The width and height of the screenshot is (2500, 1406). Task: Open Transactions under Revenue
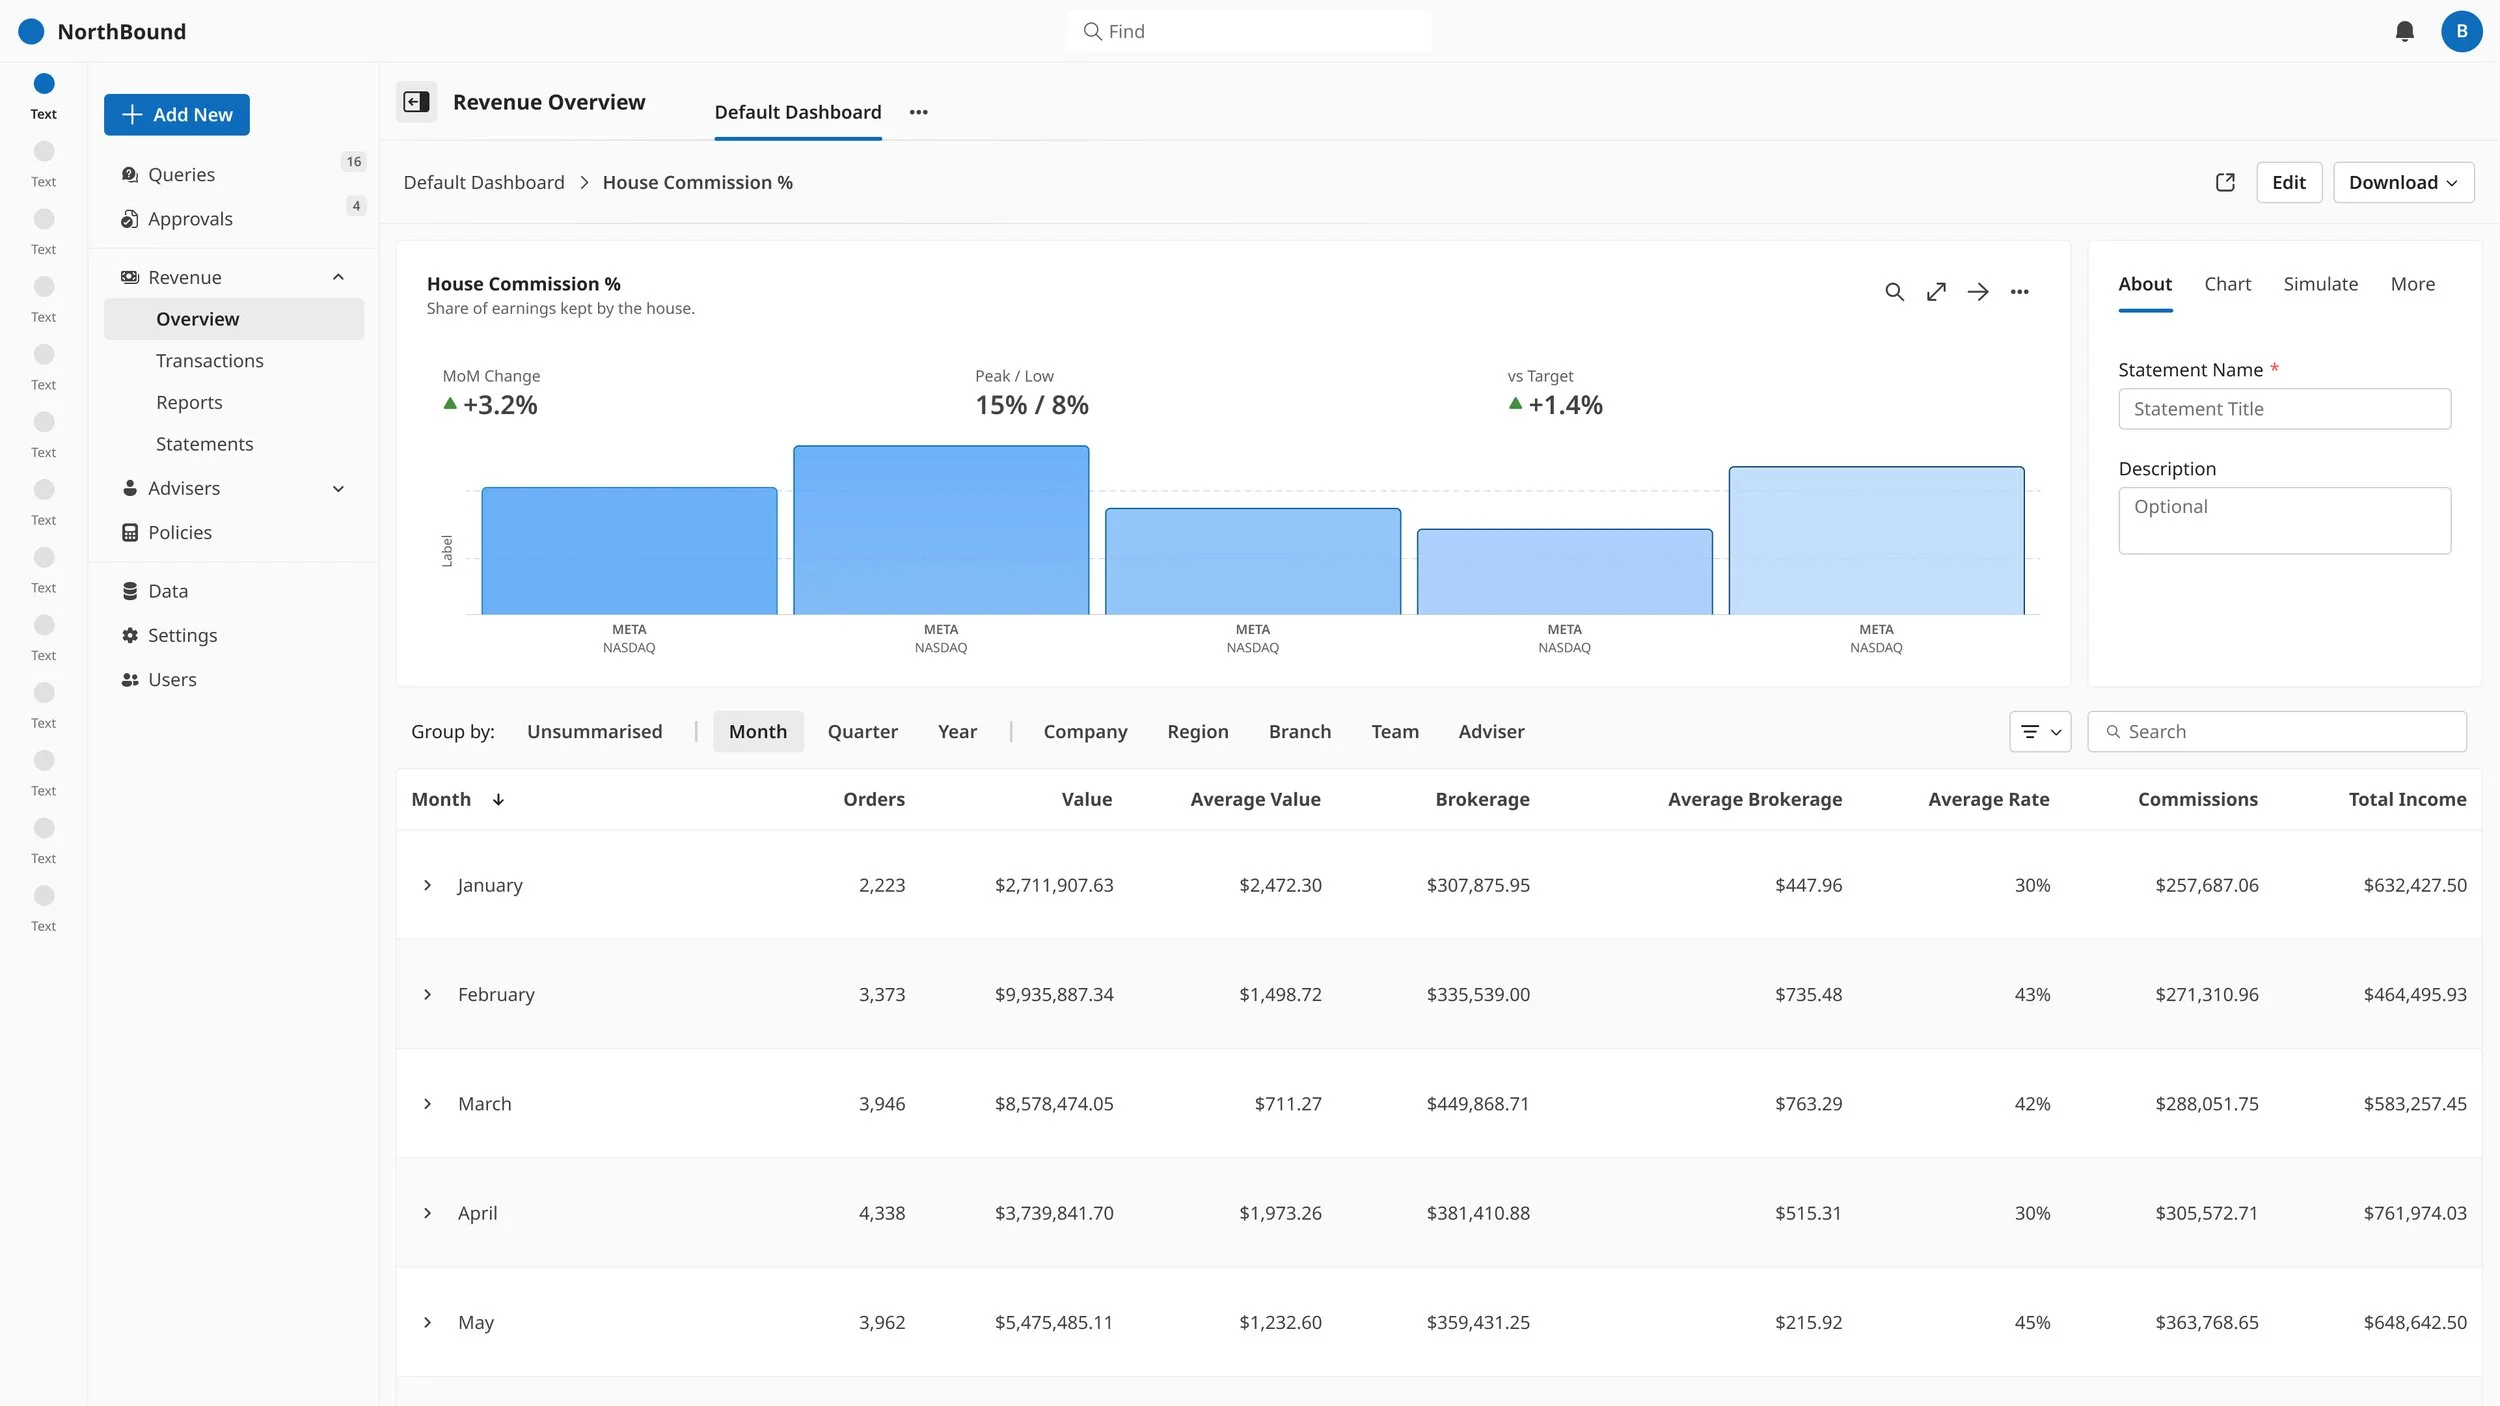[x=209, y=361]
